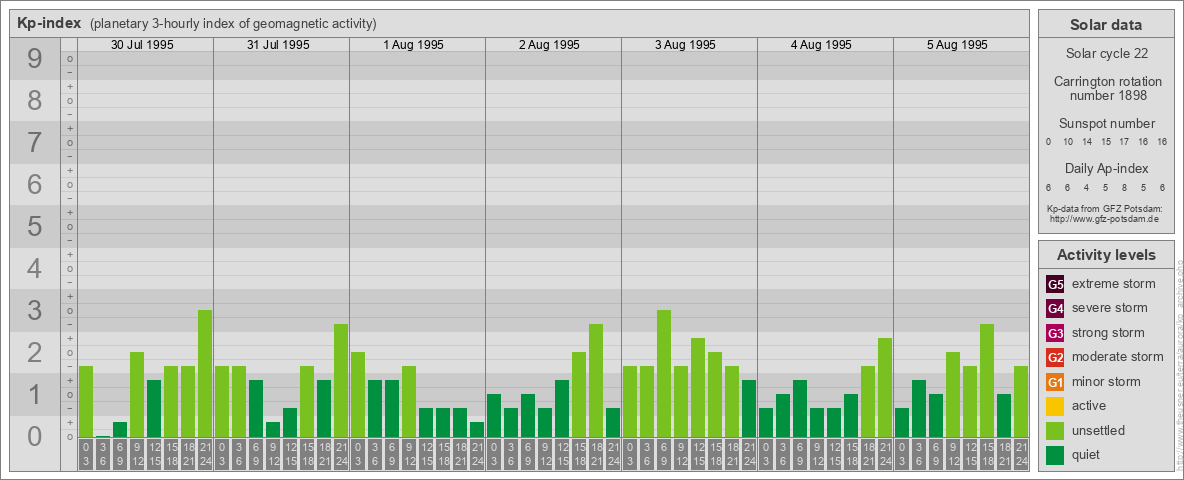Click the sunspot number value 10
1184x480 pixels.
pos(1068,142)
